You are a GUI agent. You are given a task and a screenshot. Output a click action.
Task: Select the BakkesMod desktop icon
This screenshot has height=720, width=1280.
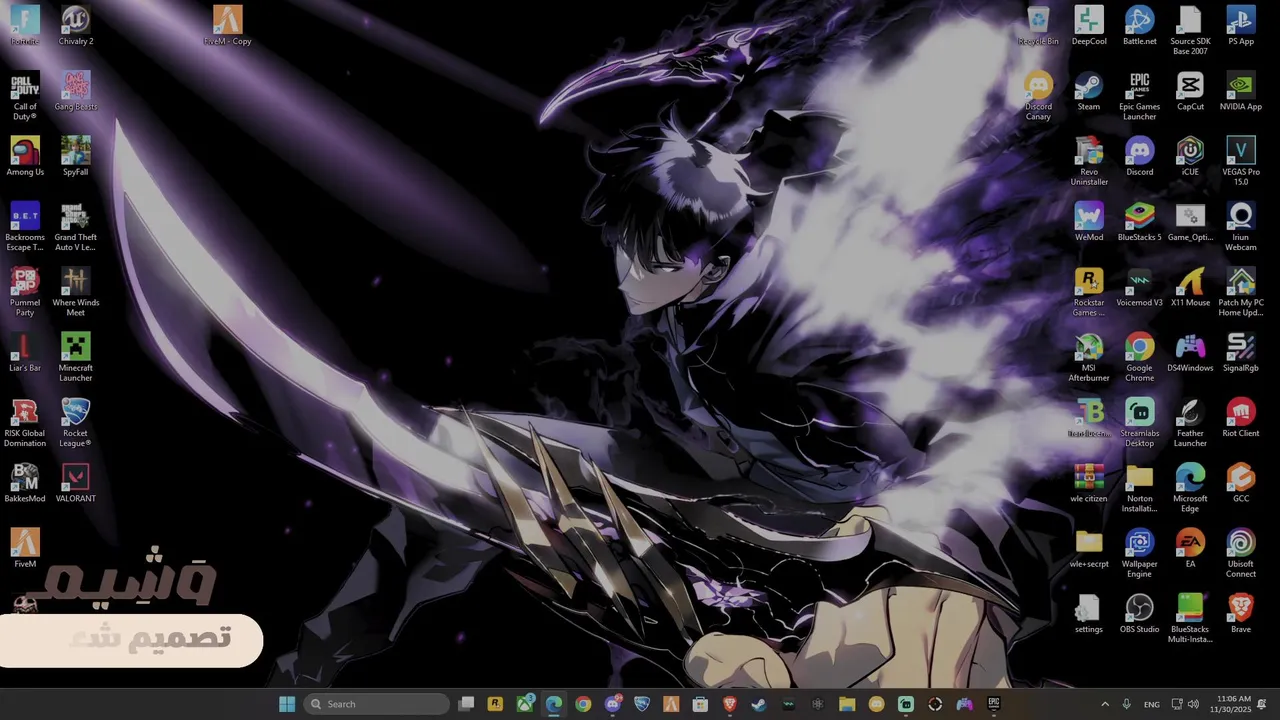click(x=25, y=483)
